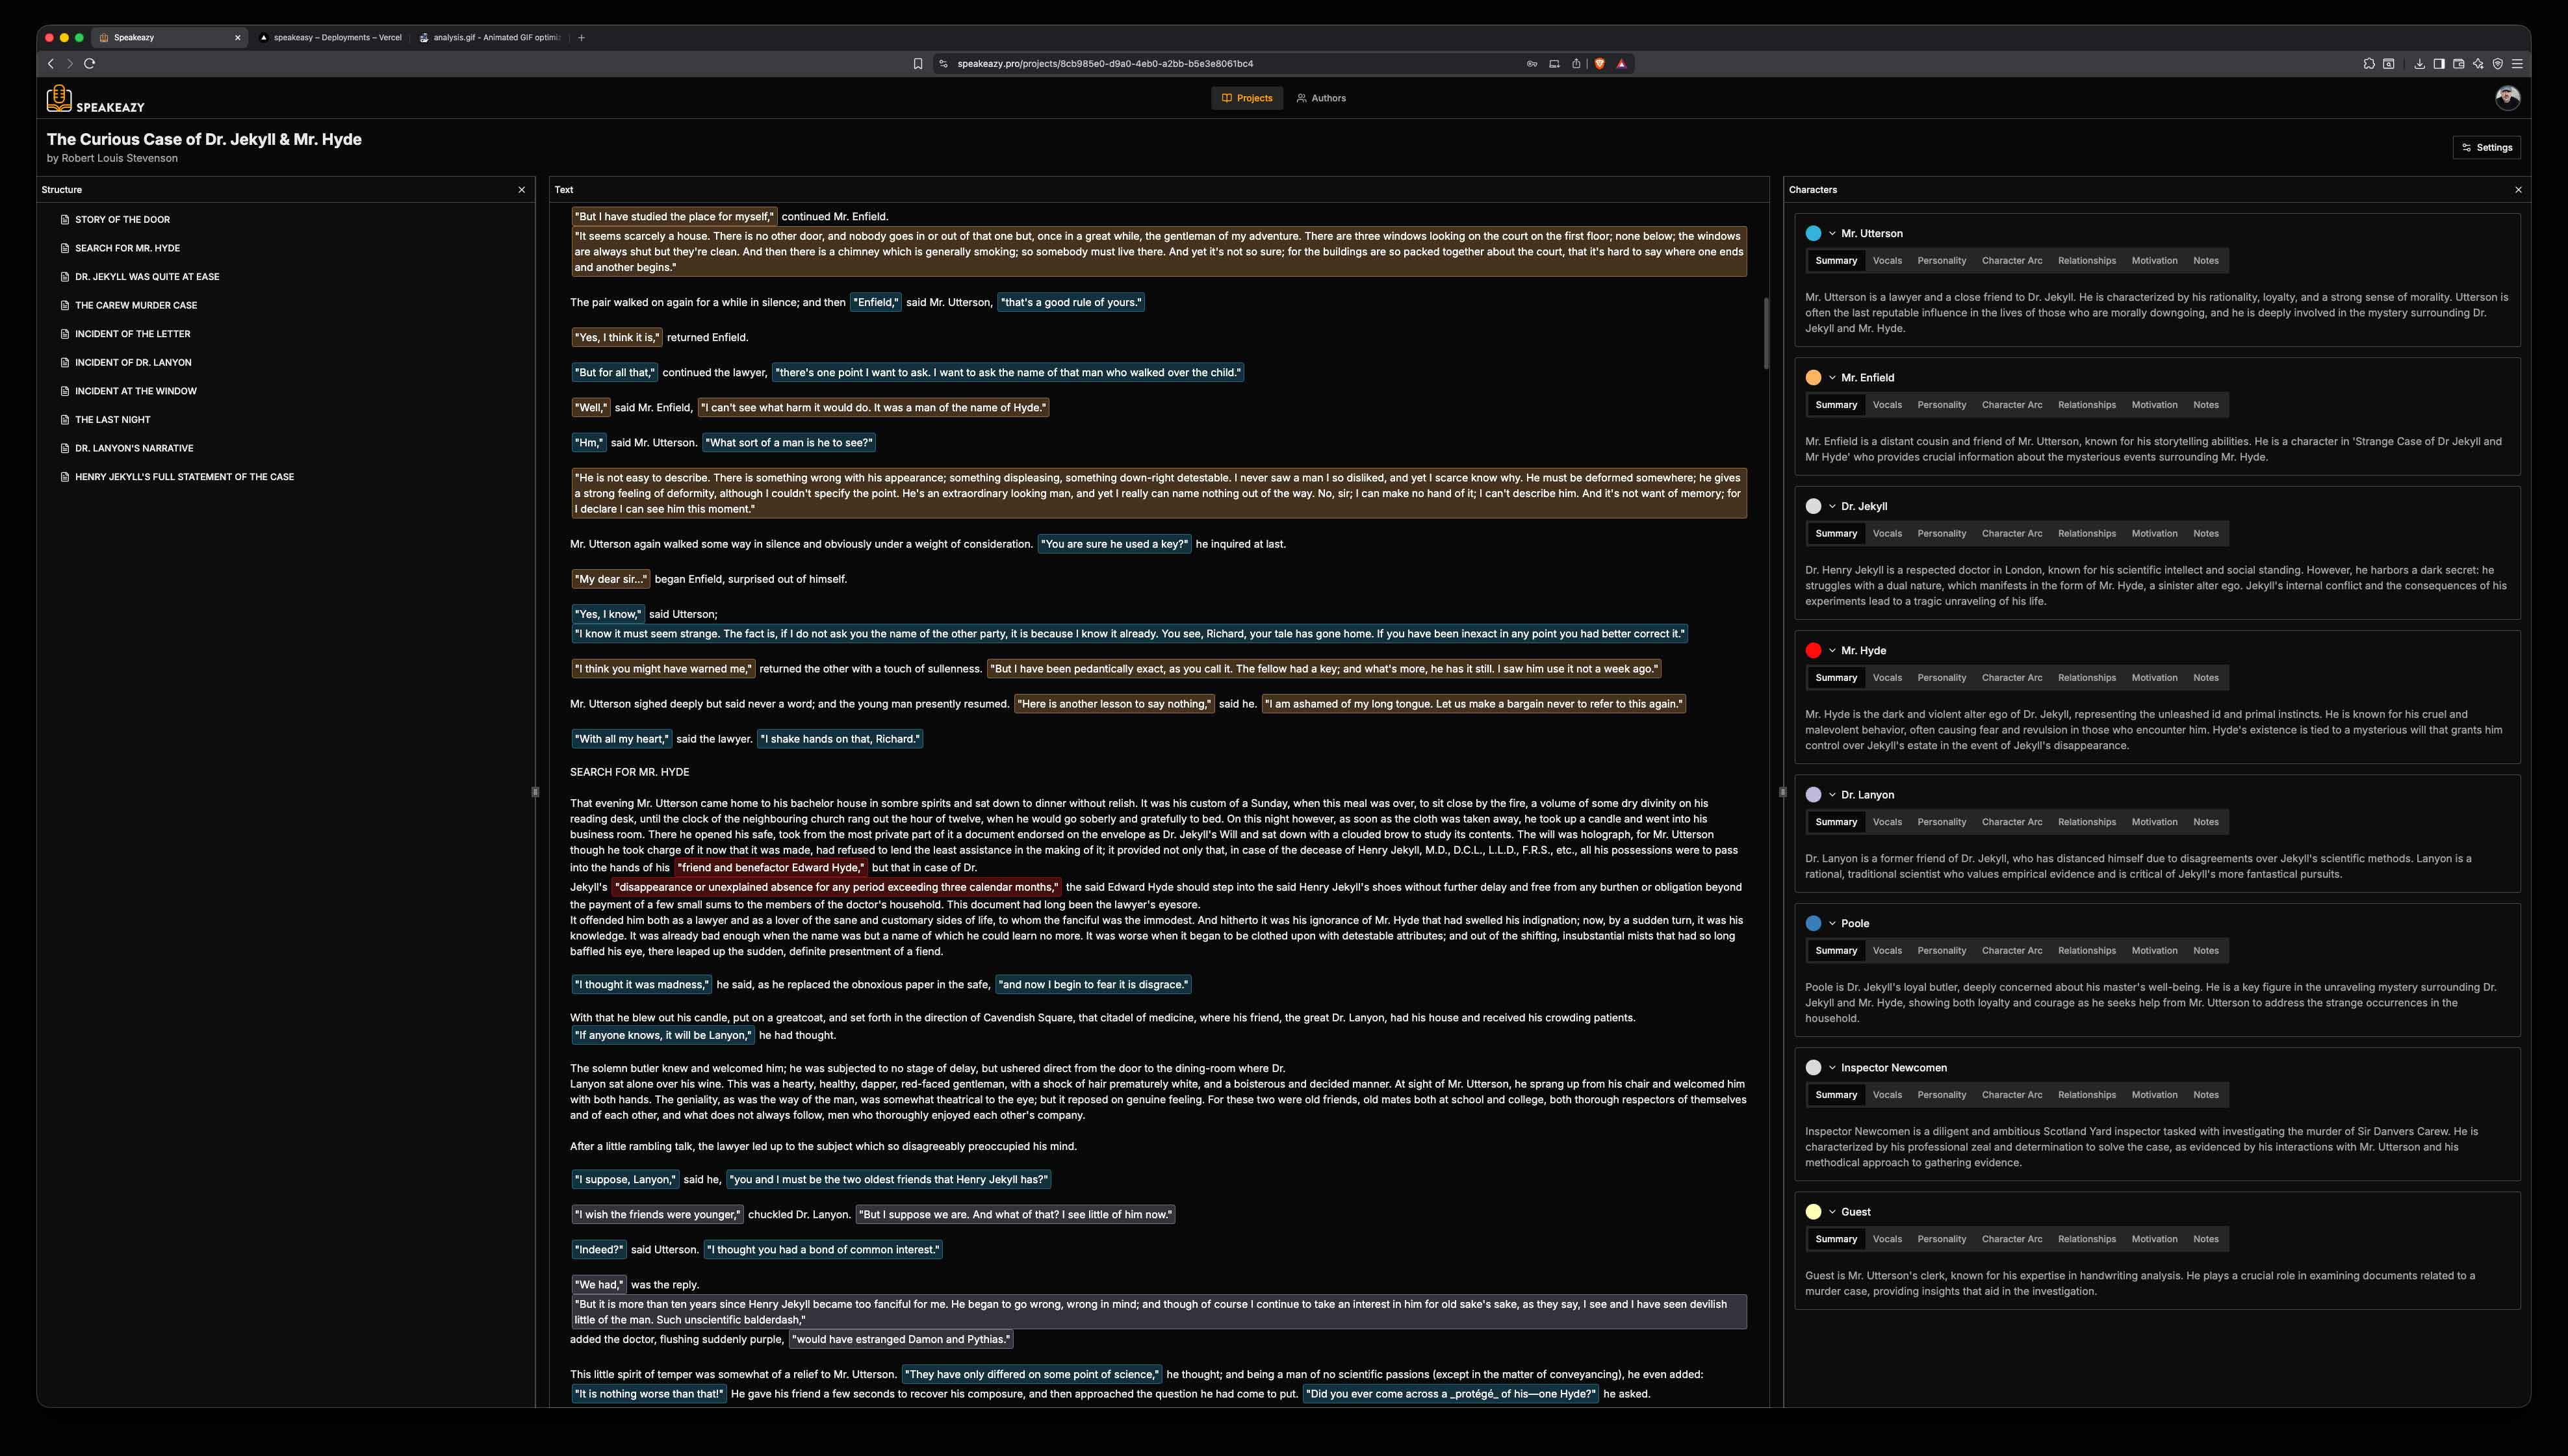
Task: Click the document icon beside THE CAREW MURDER CASE
Action: pyautogui.click(x=65, y=305)
